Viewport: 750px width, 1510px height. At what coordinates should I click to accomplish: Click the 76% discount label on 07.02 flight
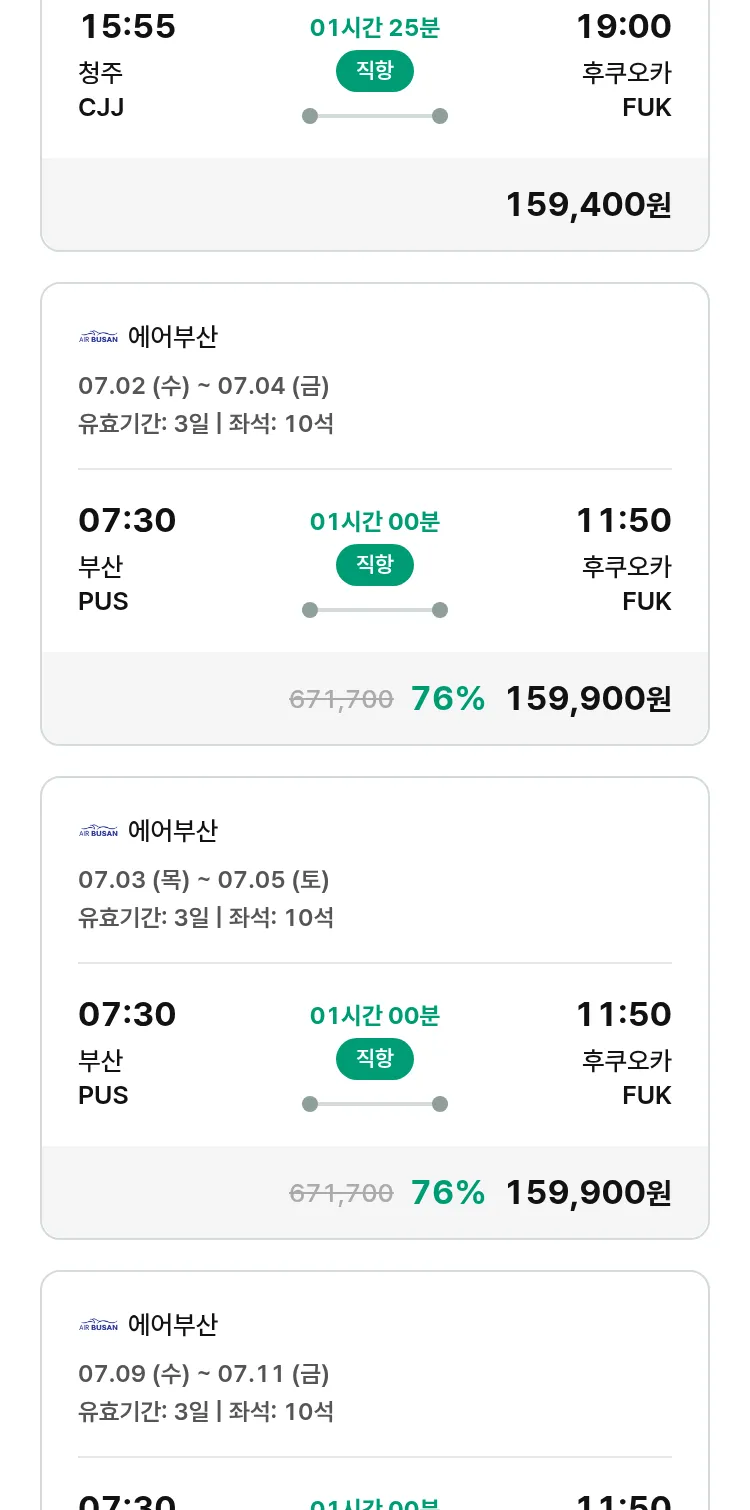[x=448, y=699]
